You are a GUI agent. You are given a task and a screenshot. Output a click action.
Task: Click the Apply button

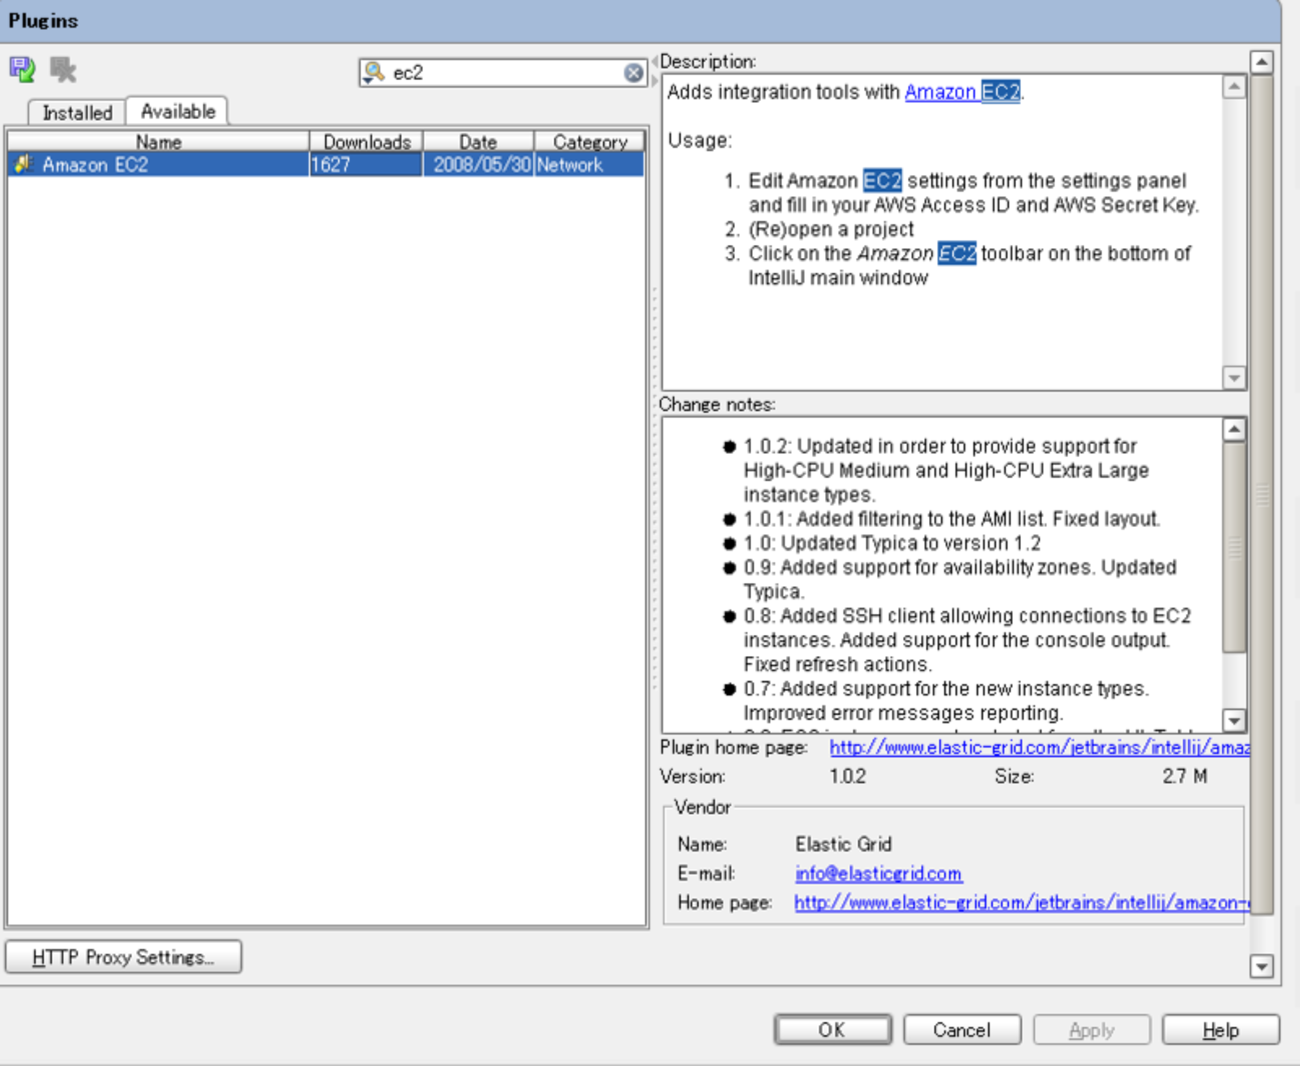pos(1092,1030)
